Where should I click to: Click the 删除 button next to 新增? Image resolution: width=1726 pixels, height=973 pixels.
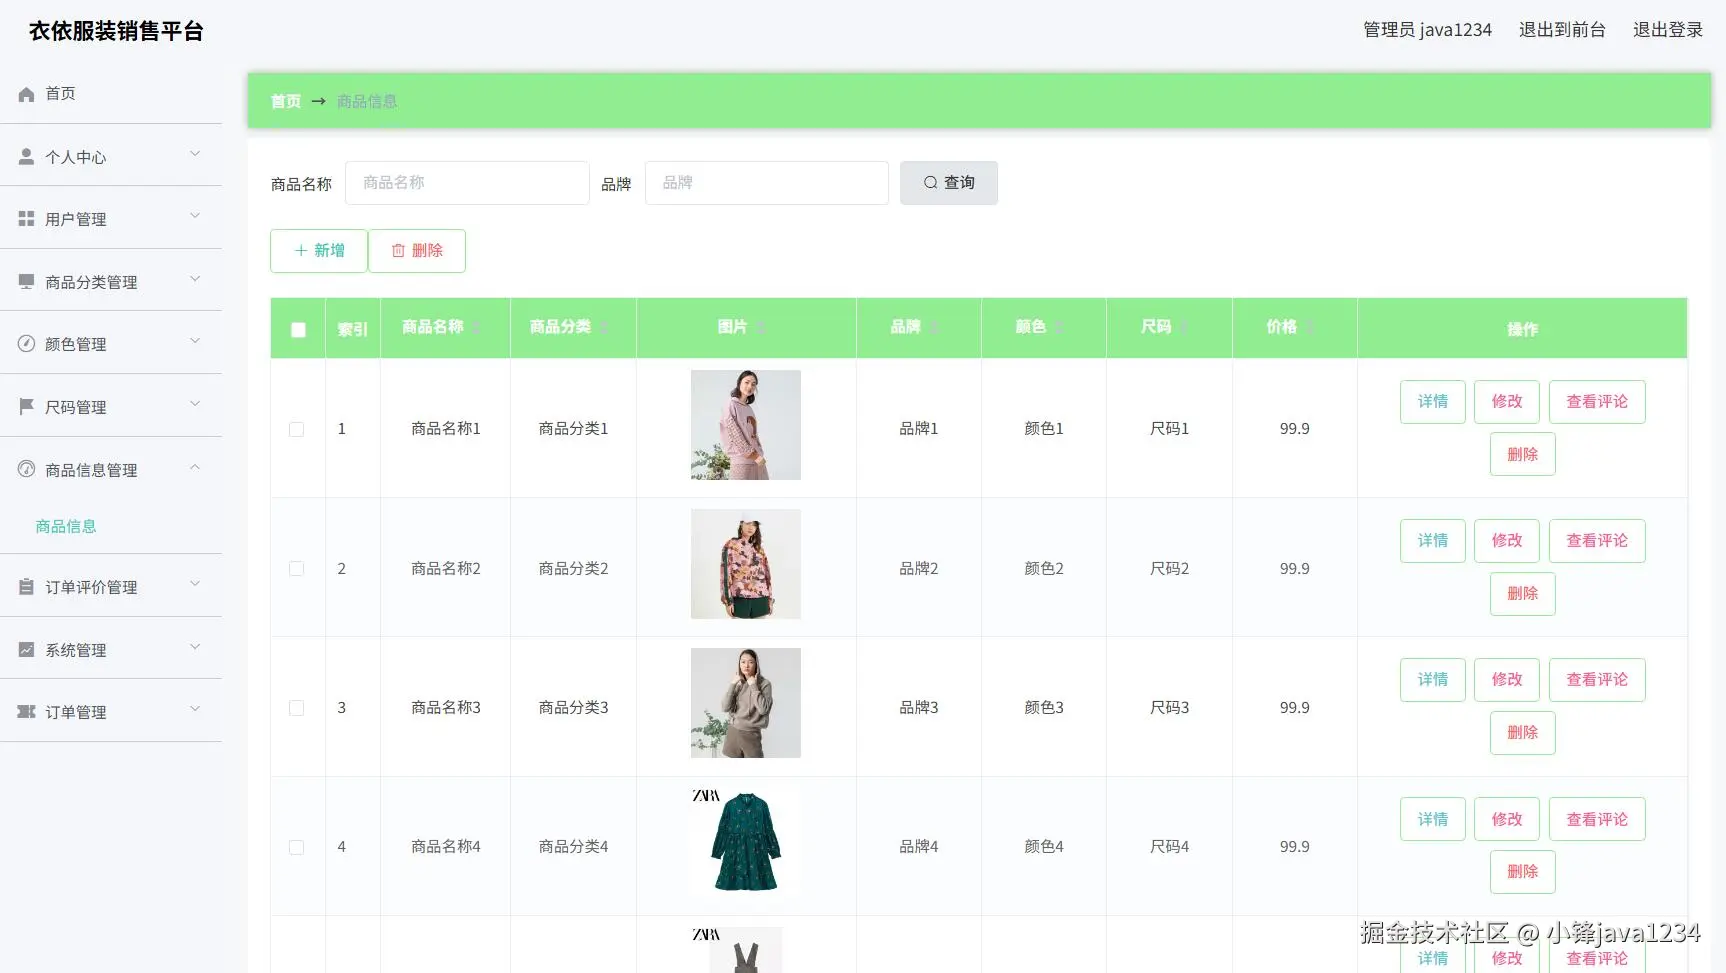[x=417, y=251]
